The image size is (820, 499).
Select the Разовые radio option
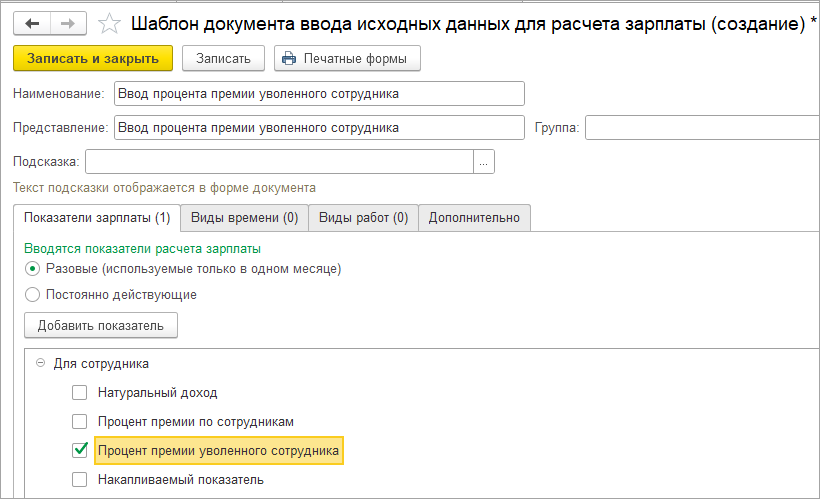[x=33, y=269]
